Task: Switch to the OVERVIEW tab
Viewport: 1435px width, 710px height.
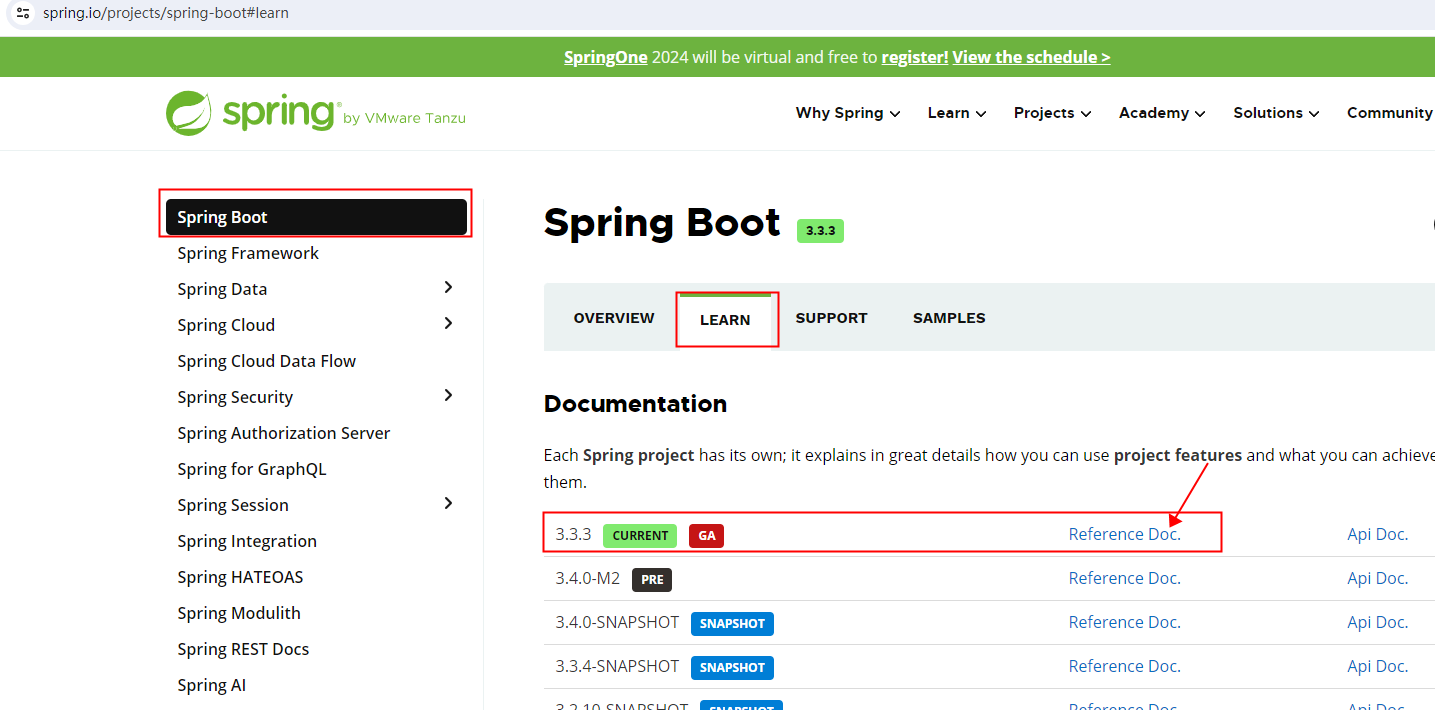Action: [614, 318]
